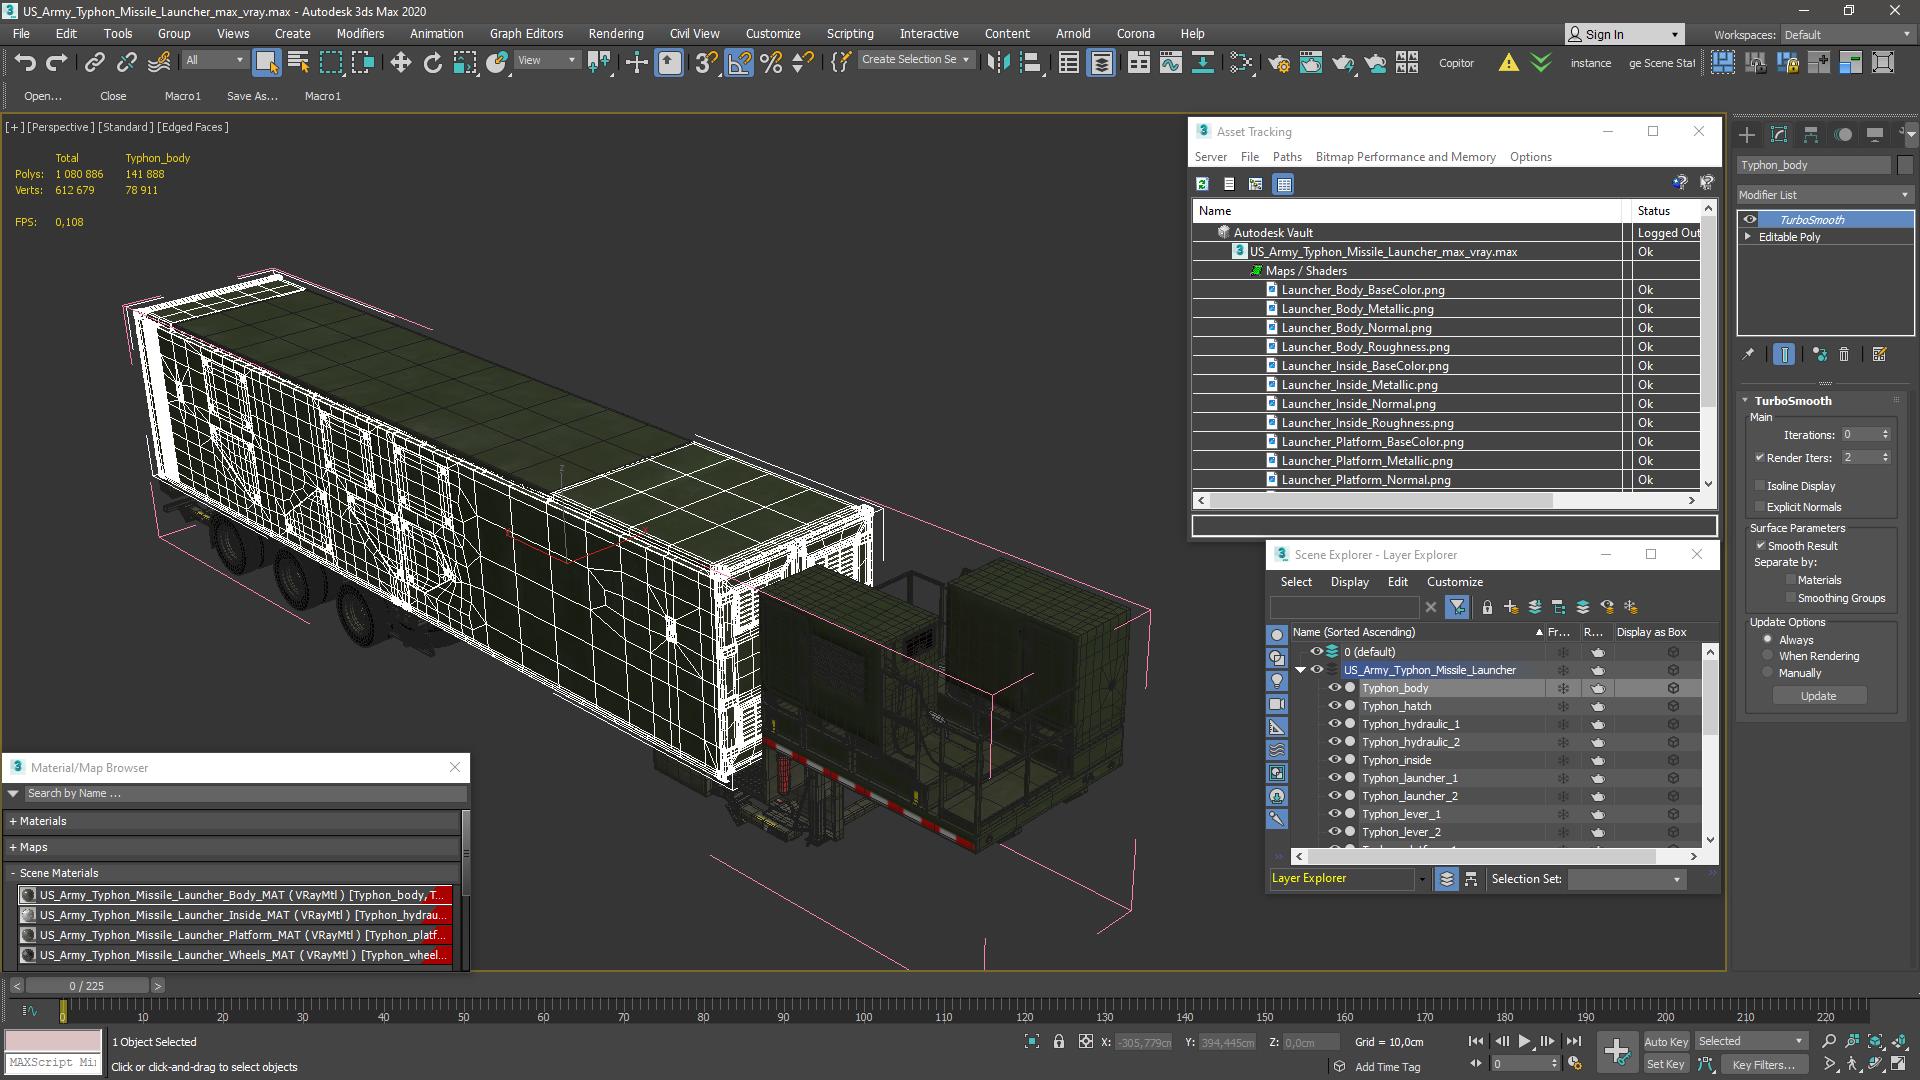1920x1080 pixels.
Task: Activate the Select Object tool
Action: click(266, 62)
